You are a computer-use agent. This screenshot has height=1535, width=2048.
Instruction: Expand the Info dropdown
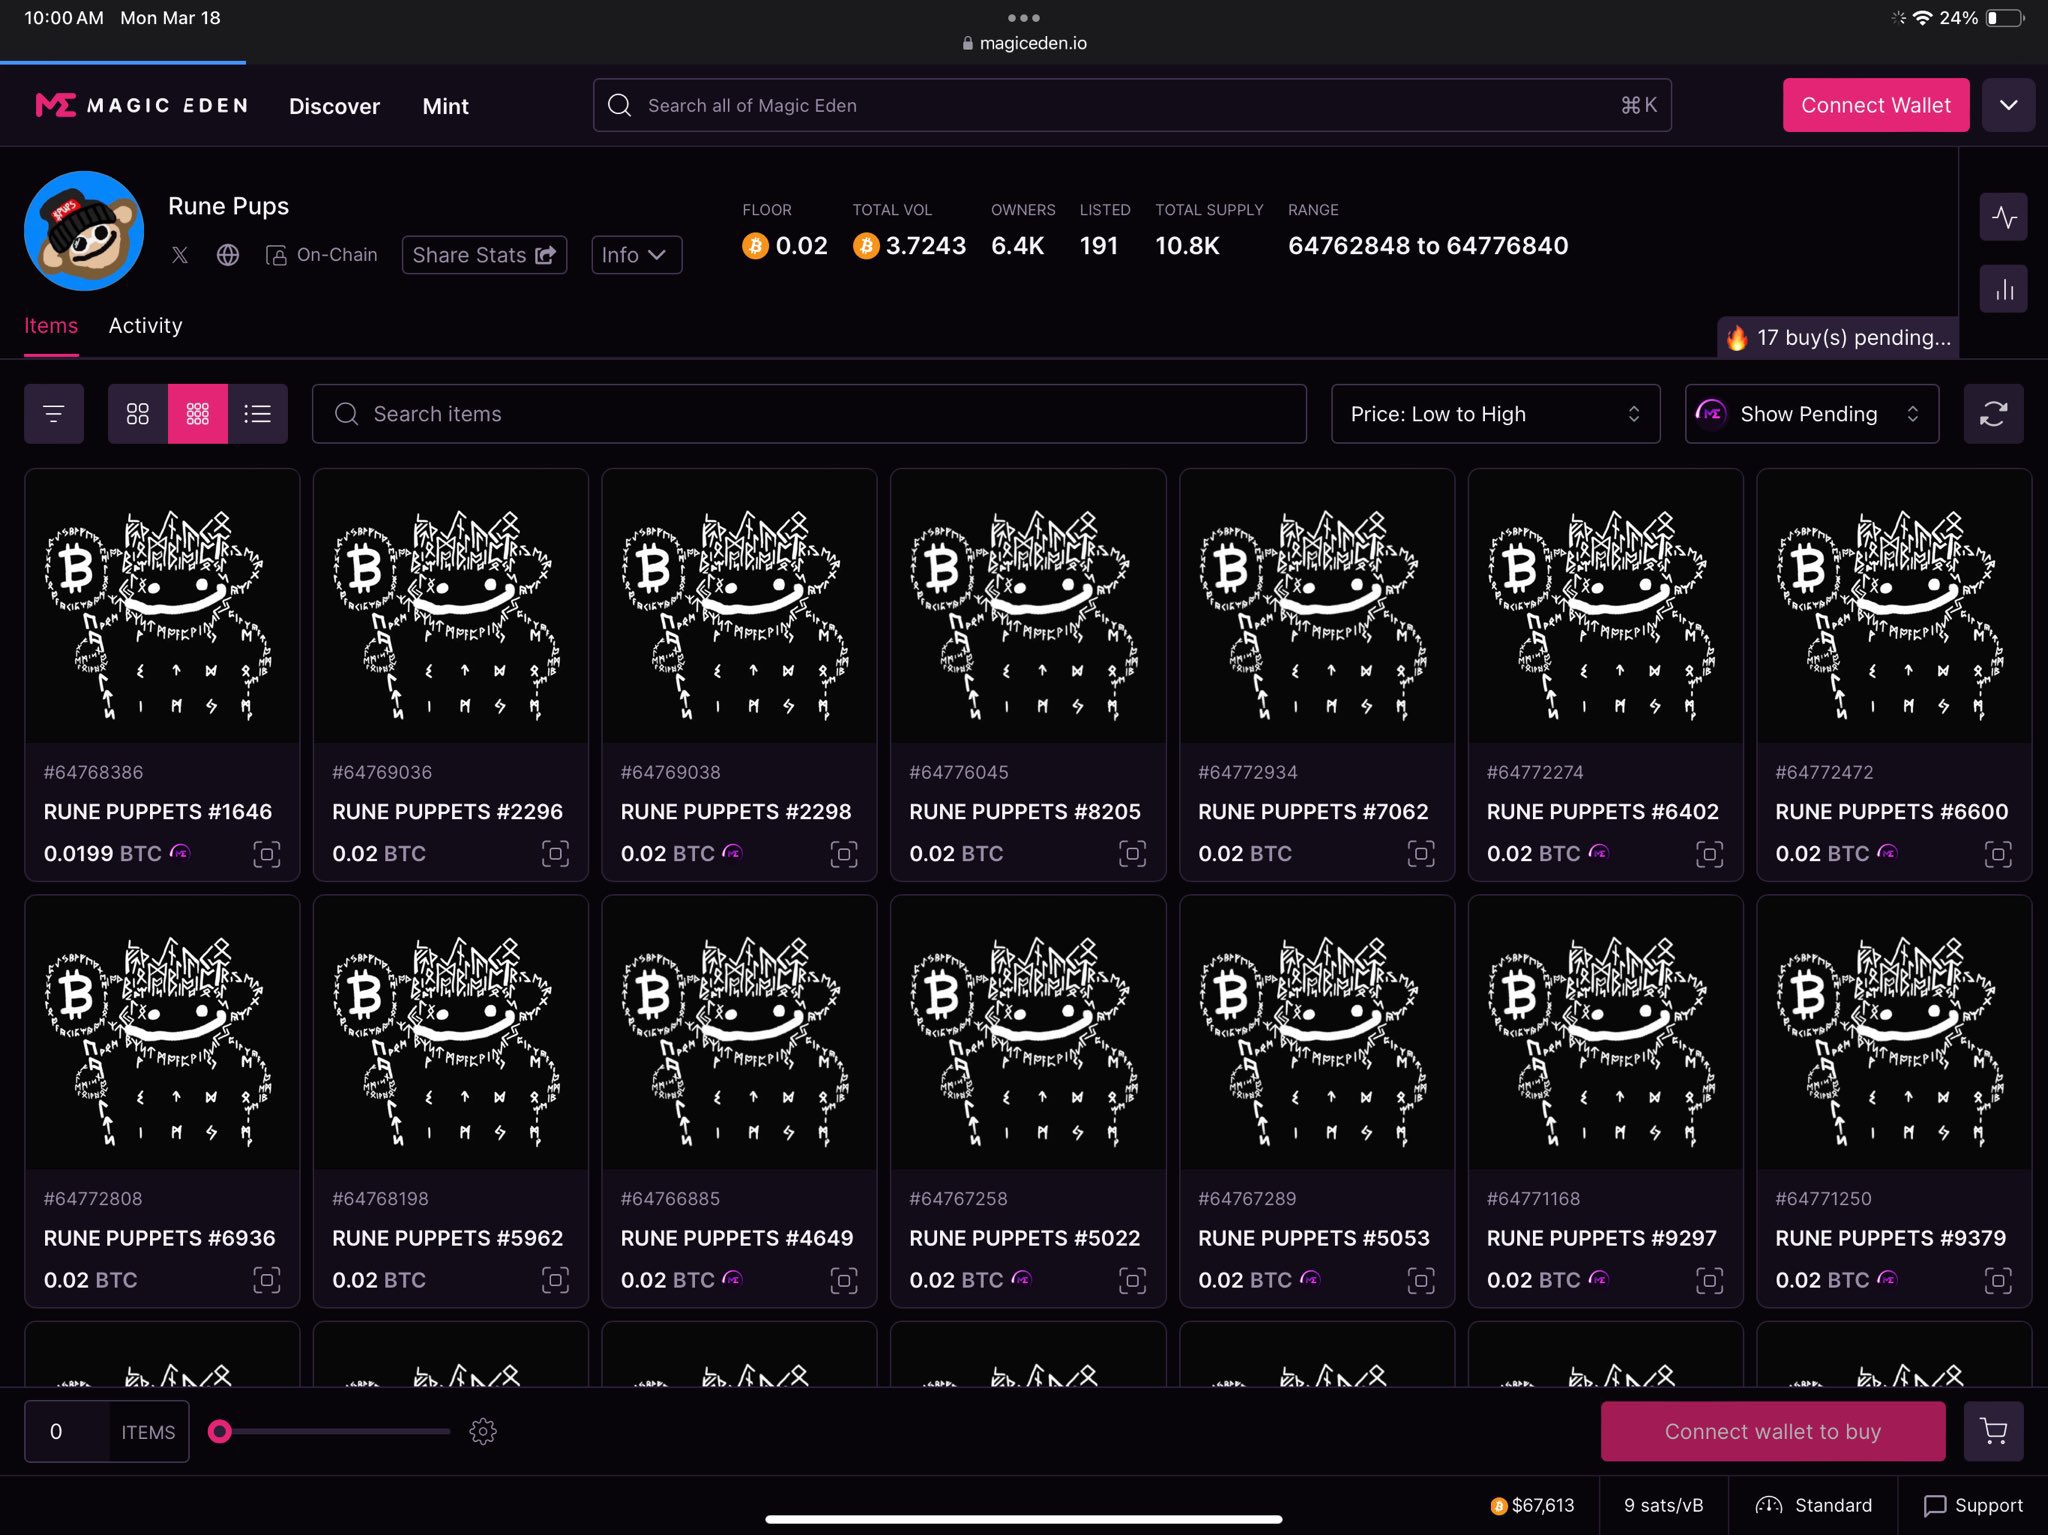[x=636, y=255]
